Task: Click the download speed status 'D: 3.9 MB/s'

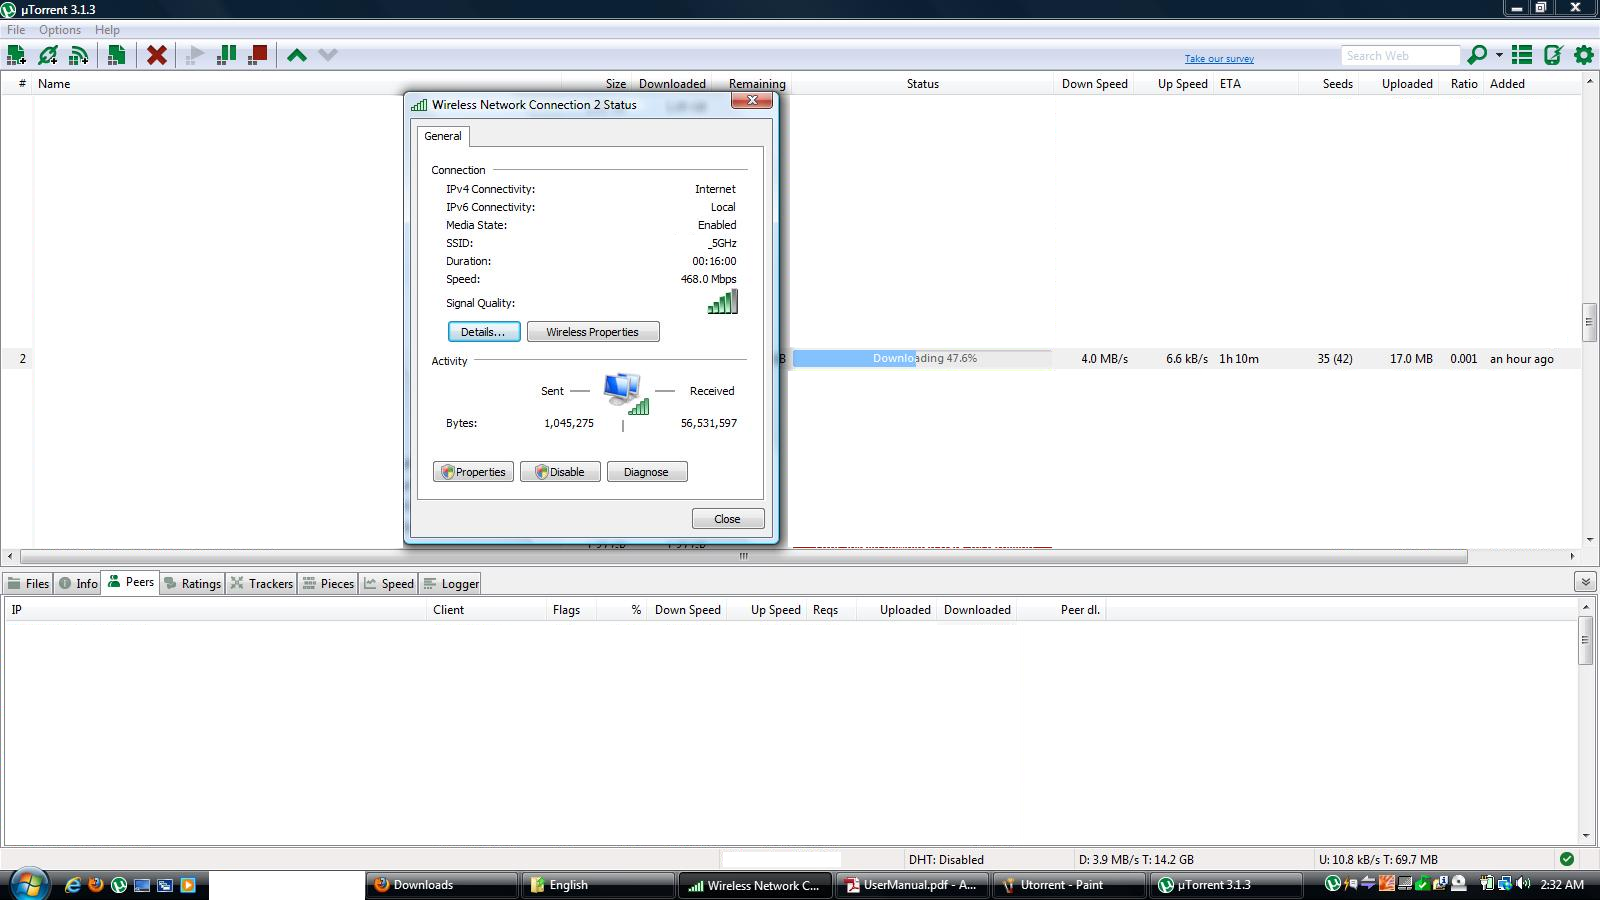Action: tap(1136, 859)
